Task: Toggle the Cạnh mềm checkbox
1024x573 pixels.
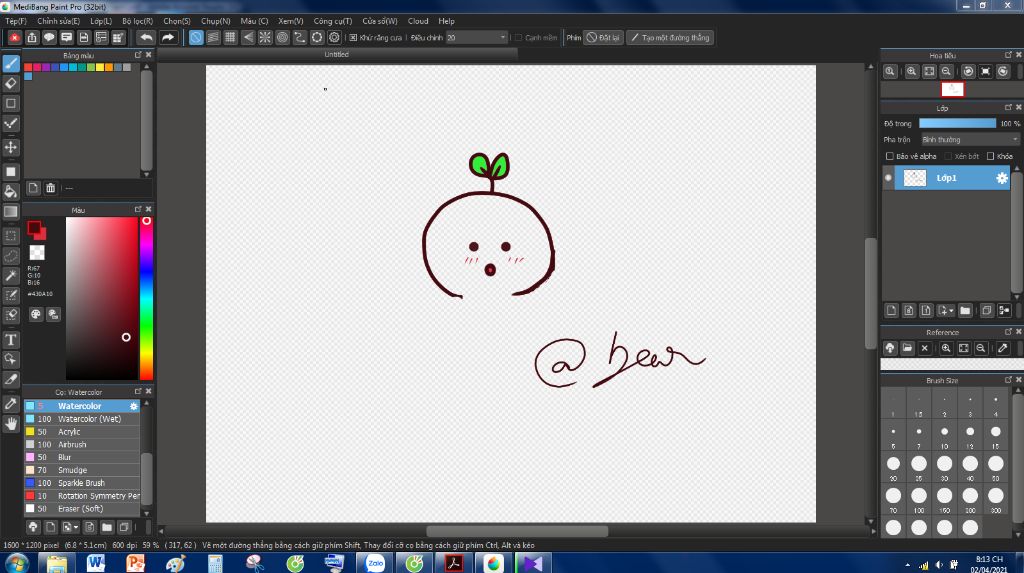Action: tap(519, 38)
